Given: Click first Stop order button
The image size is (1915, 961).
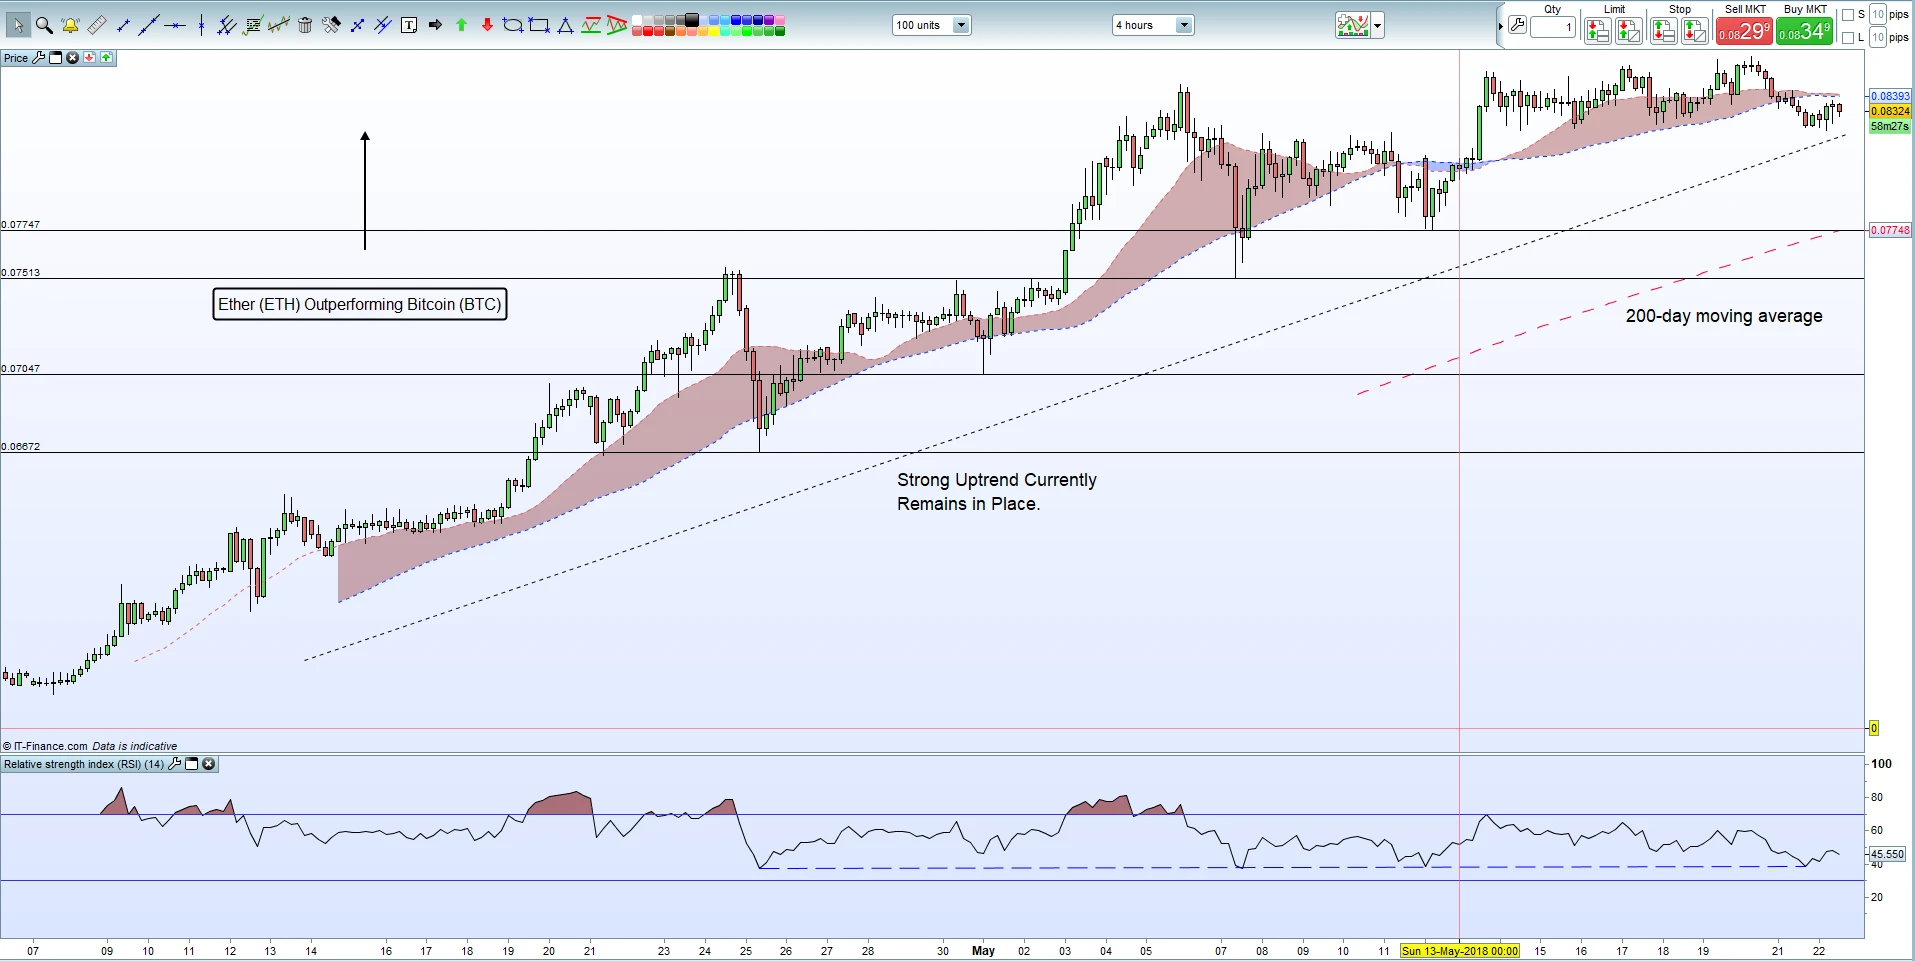Looking at the screenshot, I should tap(1664, 31).
